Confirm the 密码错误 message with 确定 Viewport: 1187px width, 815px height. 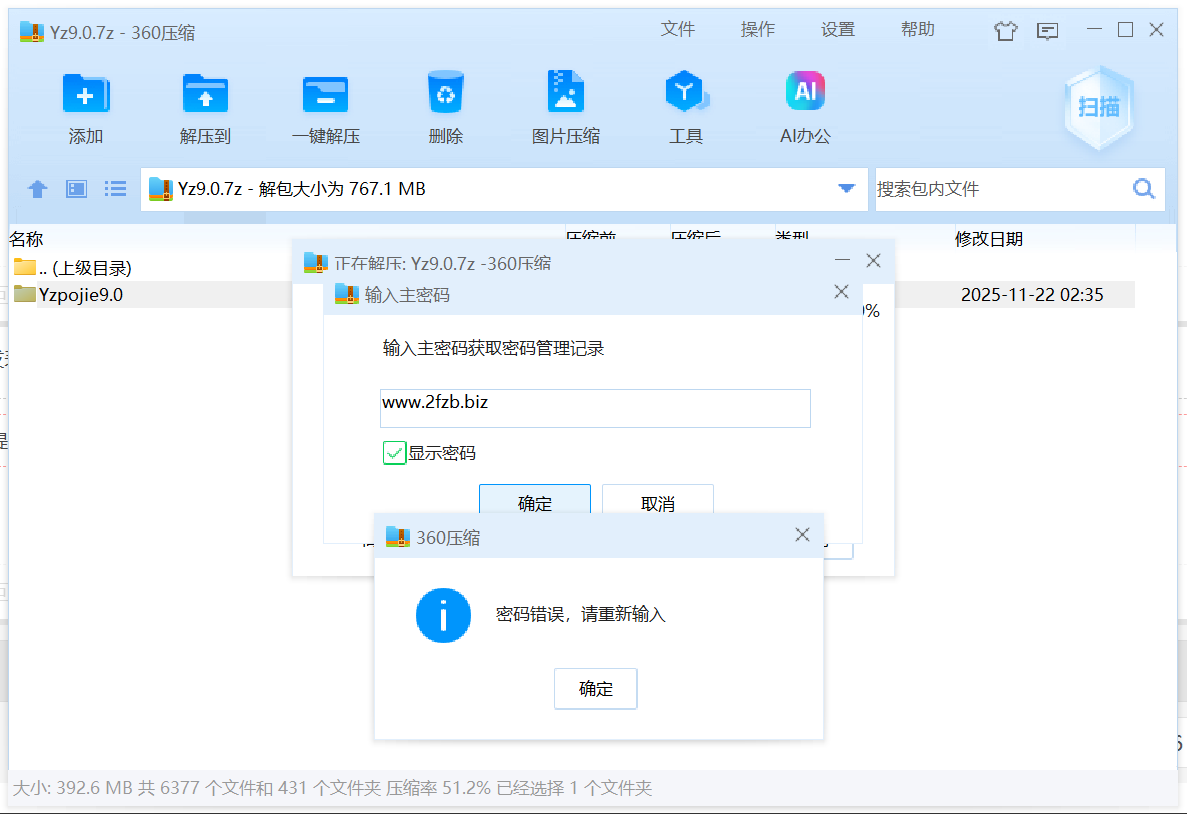(596, 689)
